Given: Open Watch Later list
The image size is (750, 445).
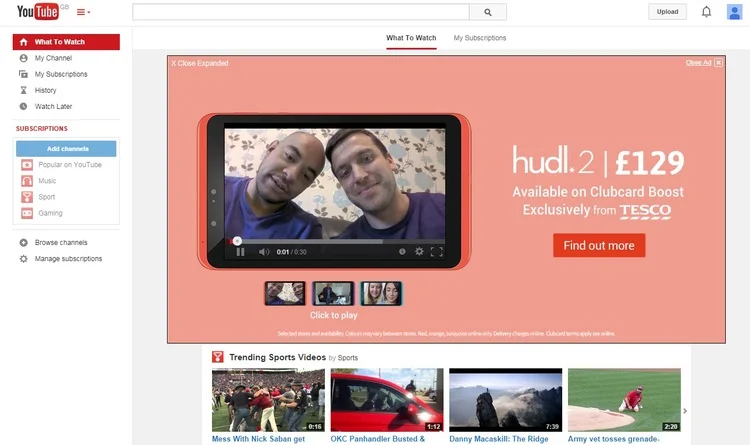Looking at the screenshot, I should point(53,106).
